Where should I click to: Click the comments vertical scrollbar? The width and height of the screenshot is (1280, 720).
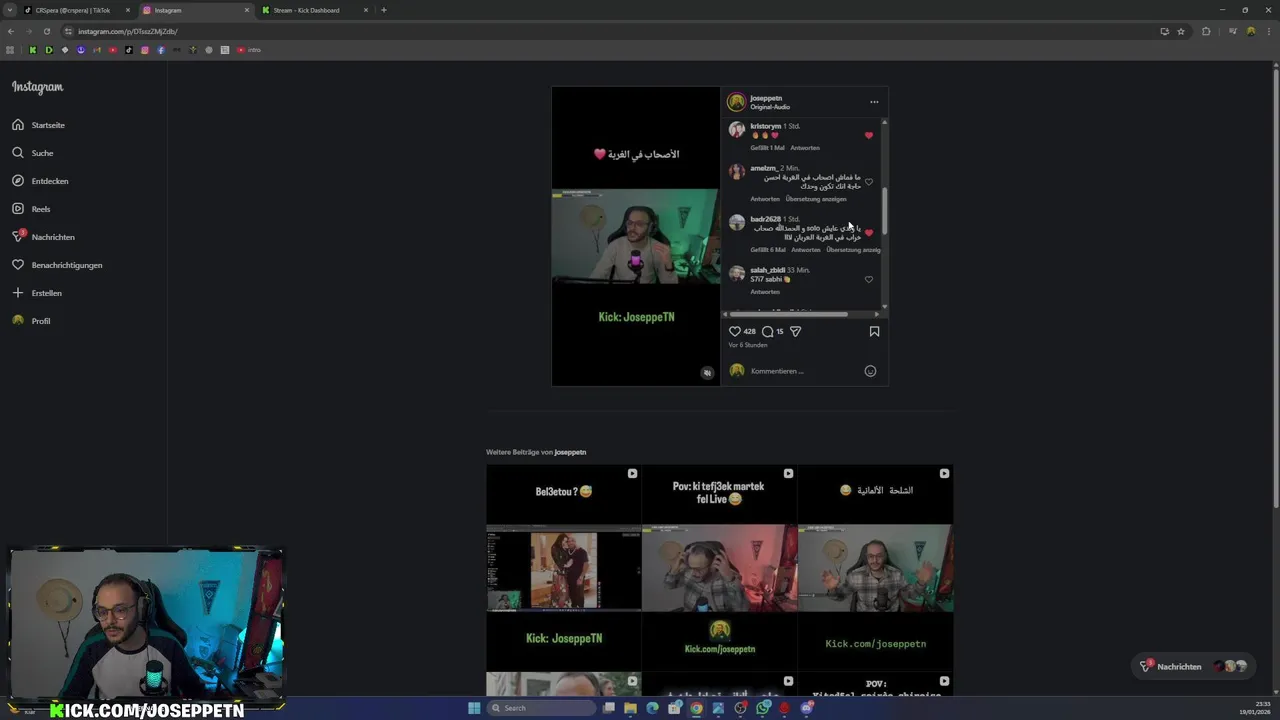[884, 212]
